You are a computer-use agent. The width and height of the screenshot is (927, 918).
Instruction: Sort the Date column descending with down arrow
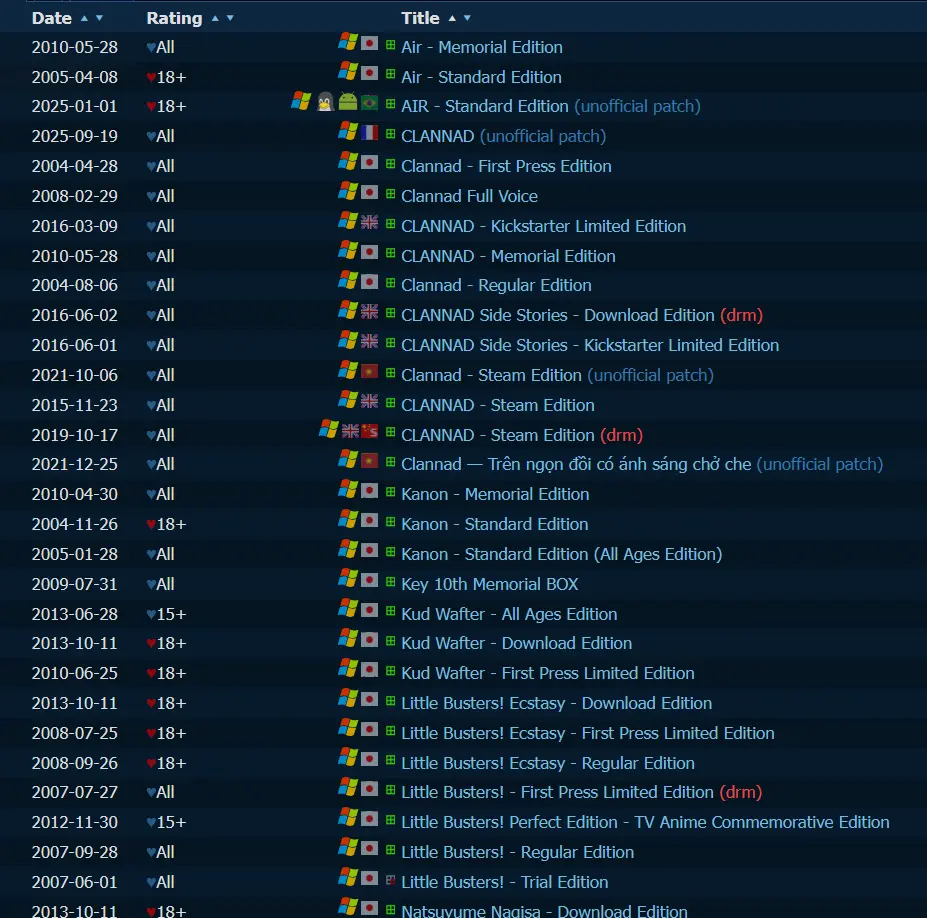click(x=99, y=18)
